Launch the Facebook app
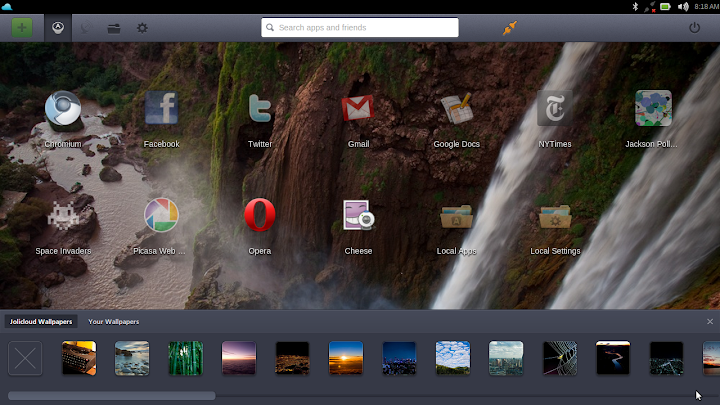Viewport: 720px width, 405px height. [x=161, y=110]
